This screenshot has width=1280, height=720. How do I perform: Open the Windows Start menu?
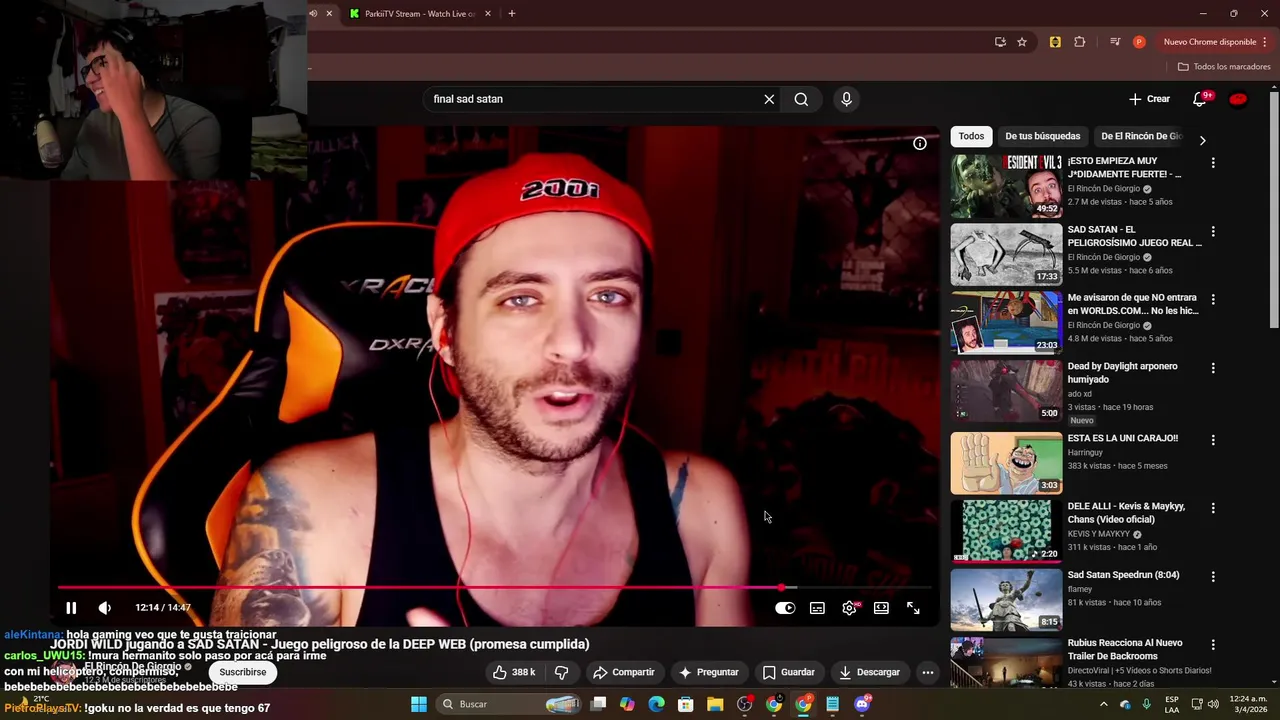tap(419, 704)
